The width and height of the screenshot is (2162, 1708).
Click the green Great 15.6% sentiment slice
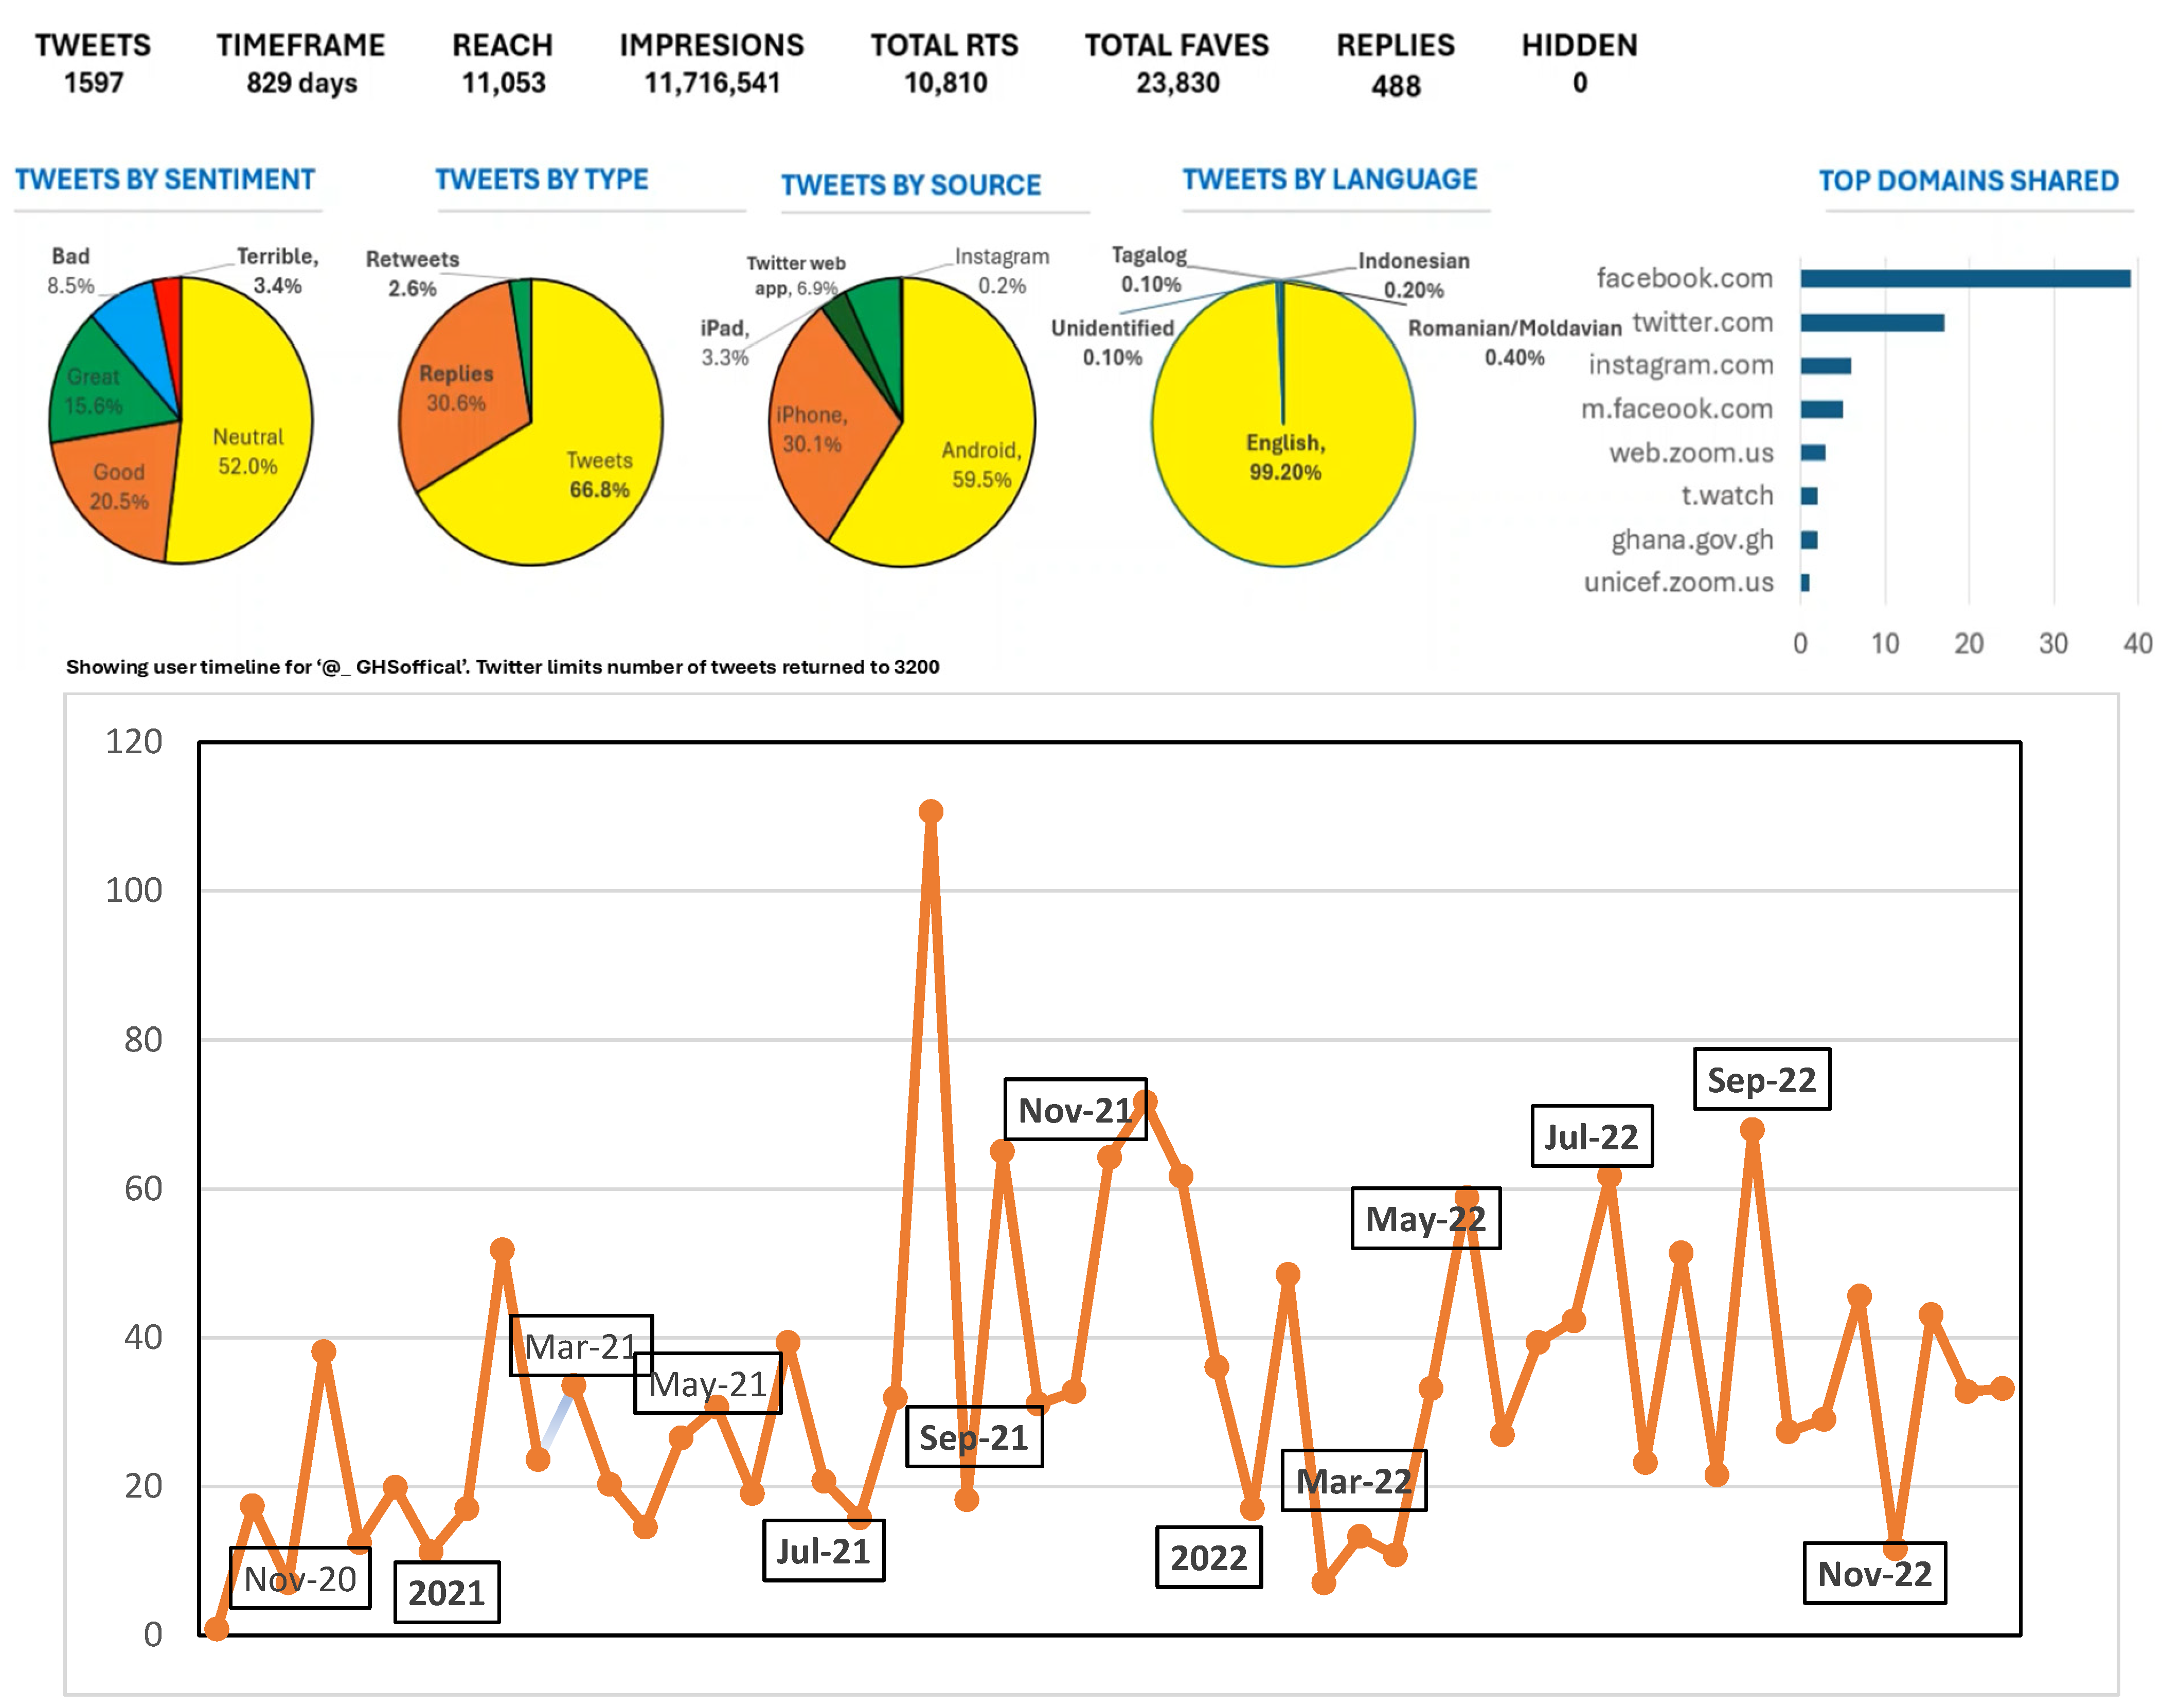95,392
